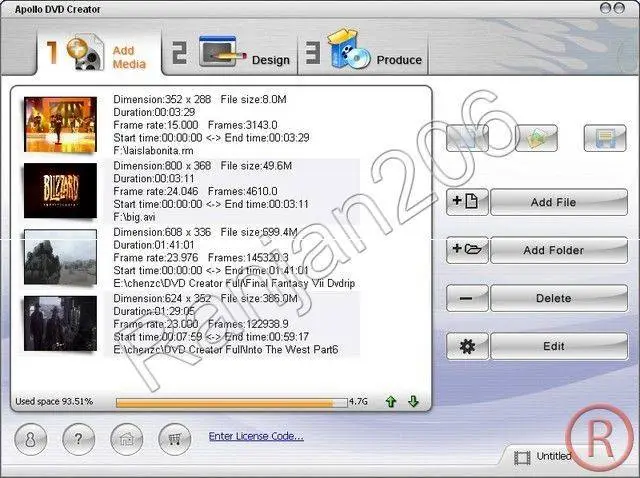Click the left round window control button

[x=605, y=8]
